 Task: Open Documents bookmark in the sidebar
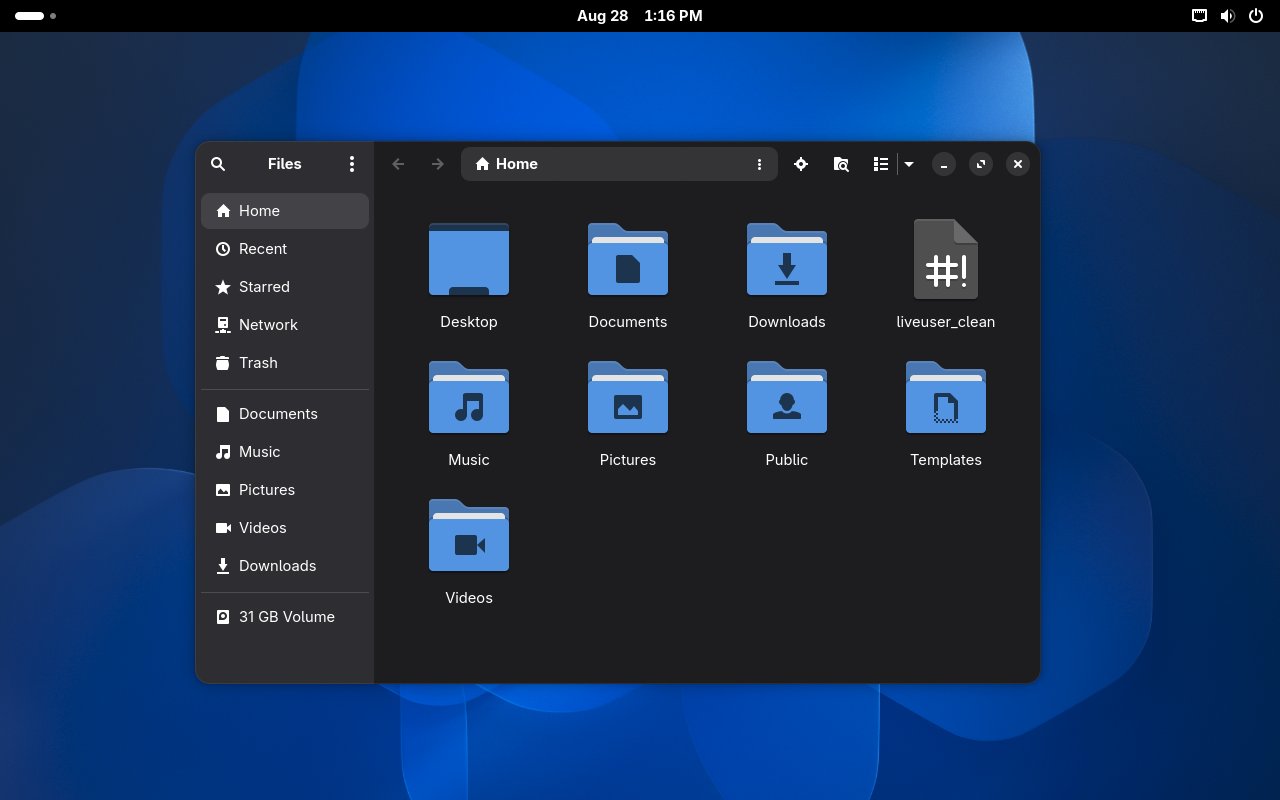pos(285,414)
